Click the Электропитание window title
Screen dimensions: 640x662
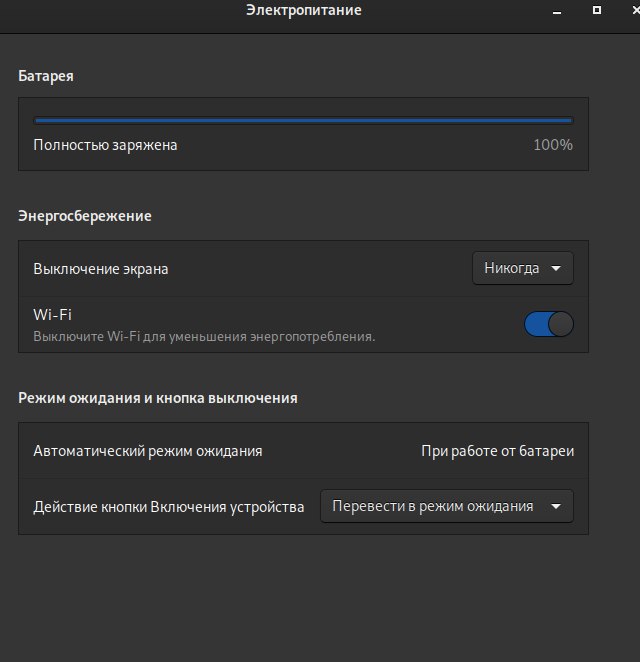304,10
